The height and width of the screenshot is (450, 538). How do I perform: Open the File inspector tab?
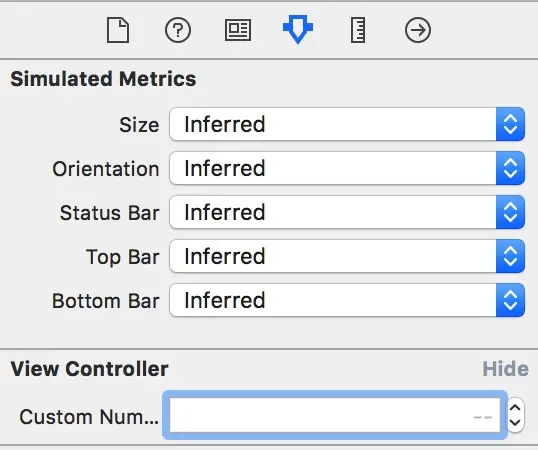coord(118,31)
